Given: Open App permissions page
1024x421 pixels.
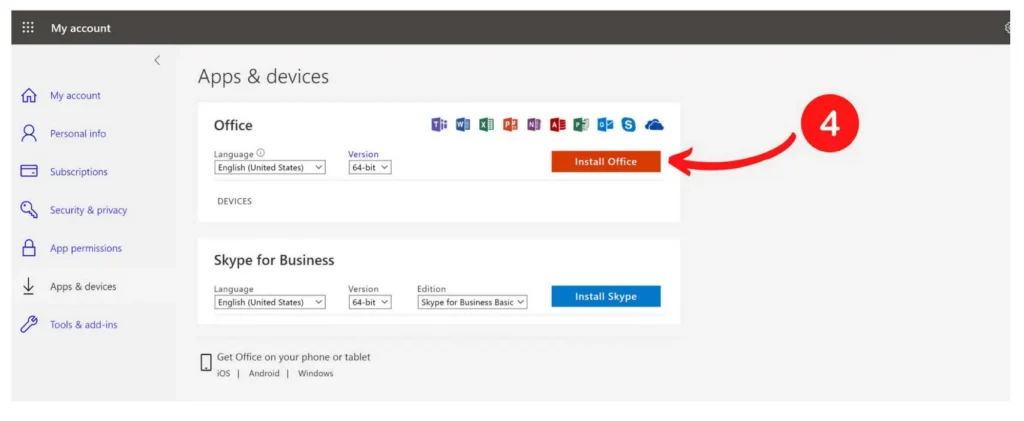Looking at the screenshot, I should pyautogui.click(x=86, y=248).
